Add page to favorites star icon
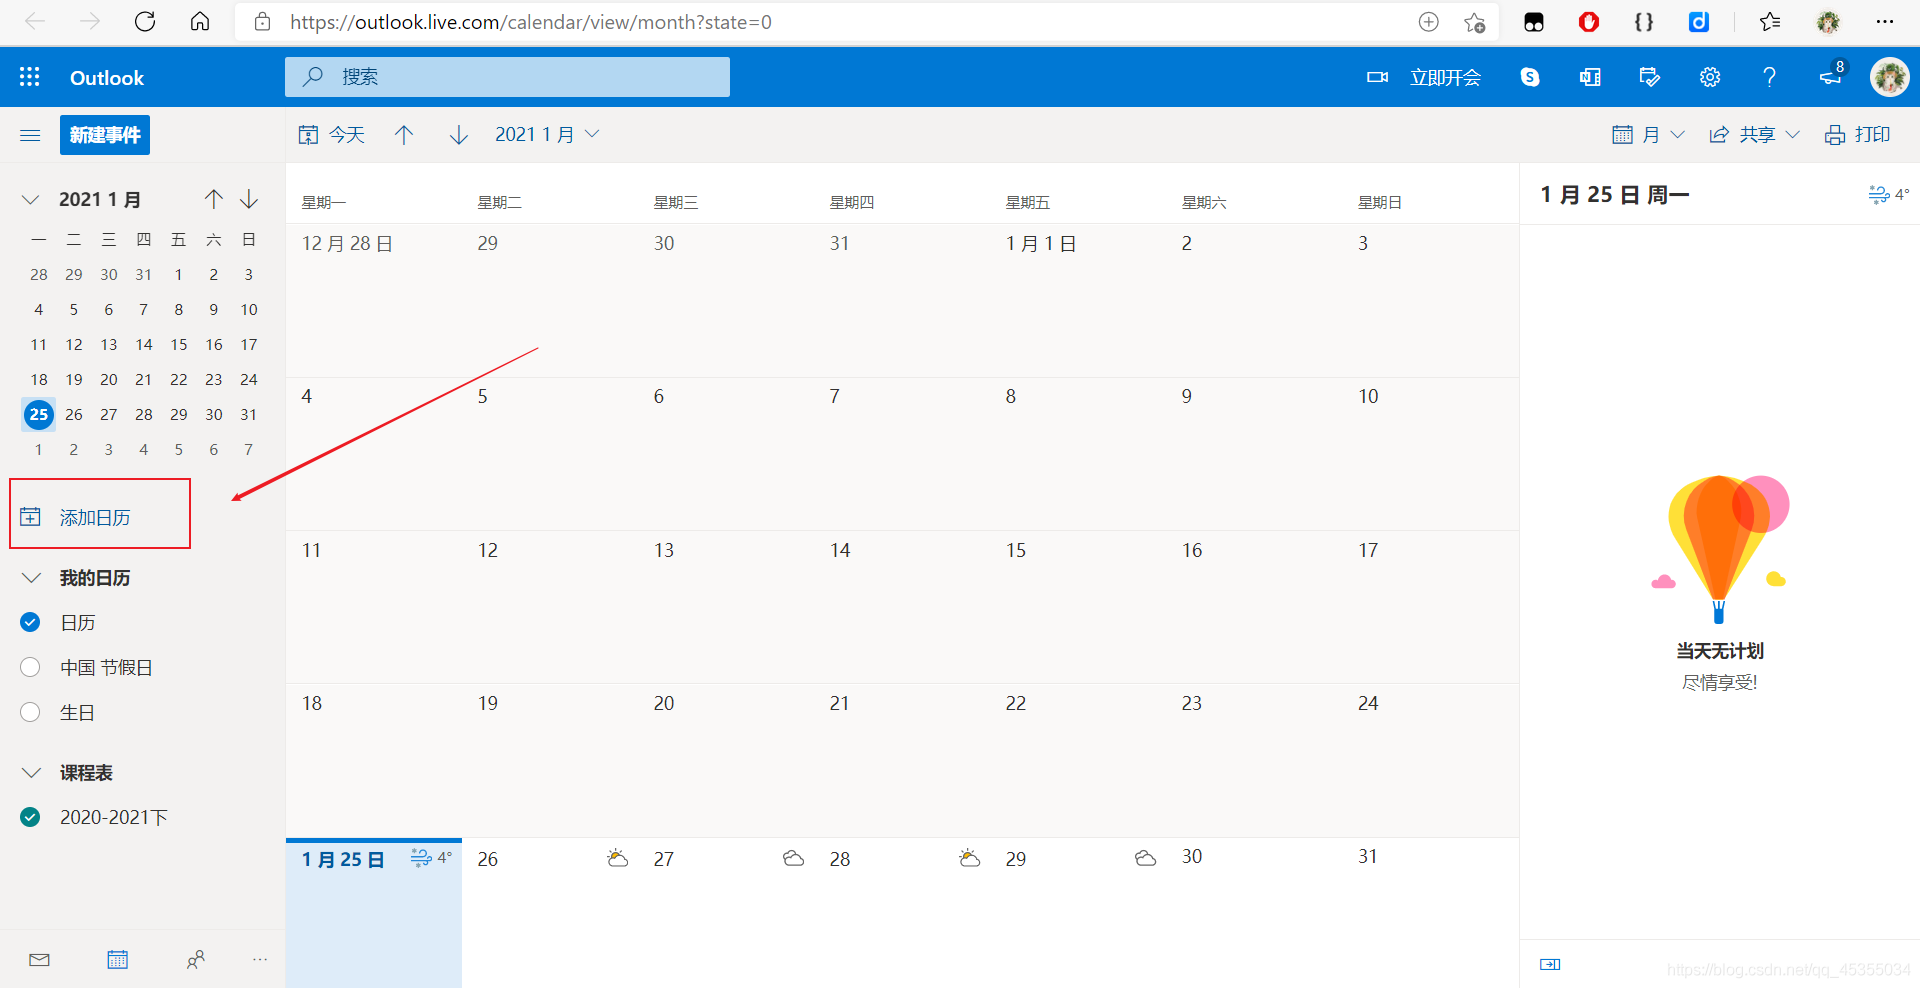Screen dimensions: 1920x988 (1475, 22)
